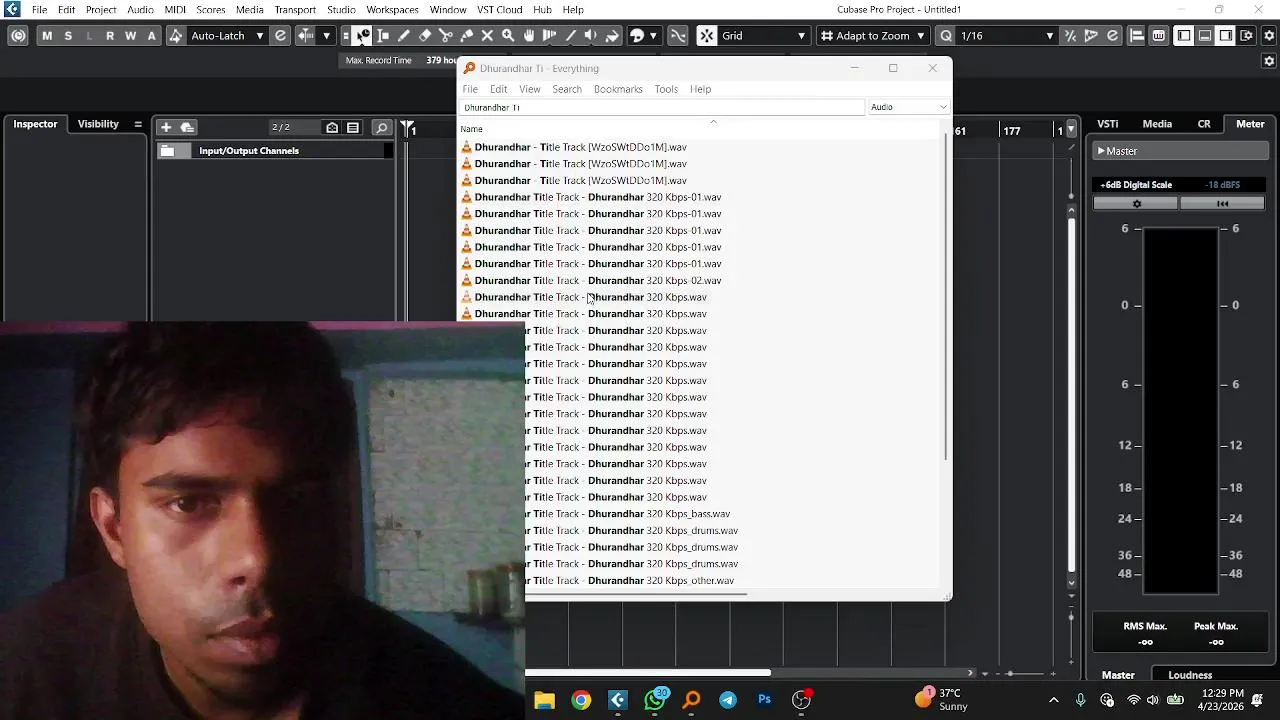Toggle global Solo S button
This screenshot has height=720, width=1280.
68,35
